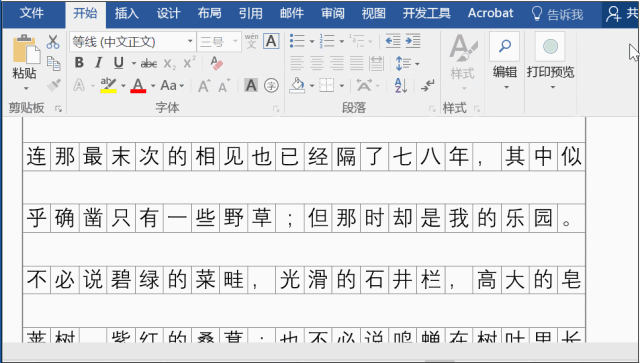
Task: Click the Print Preview 打印预览 button
Action: (550, 61)
